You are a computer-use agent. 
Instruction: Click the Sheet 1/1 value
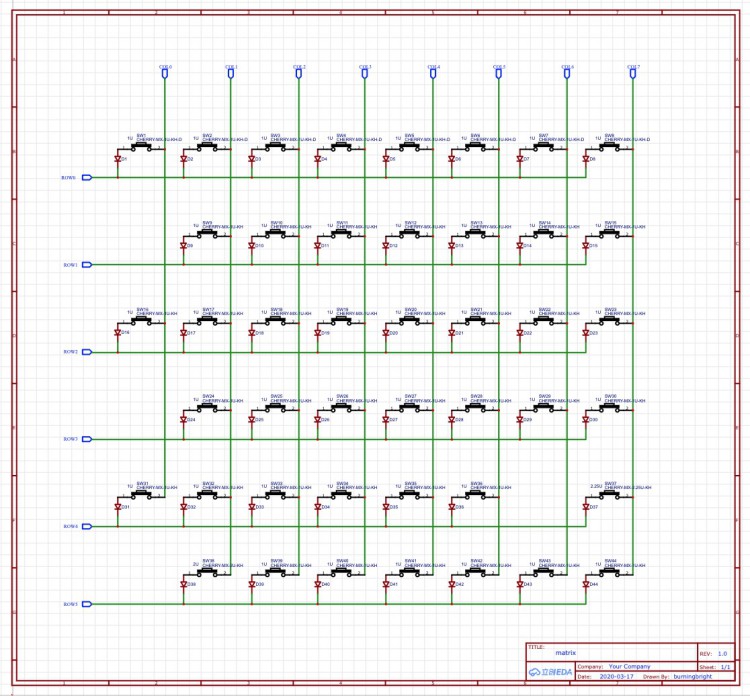click(x=726, y=665)
